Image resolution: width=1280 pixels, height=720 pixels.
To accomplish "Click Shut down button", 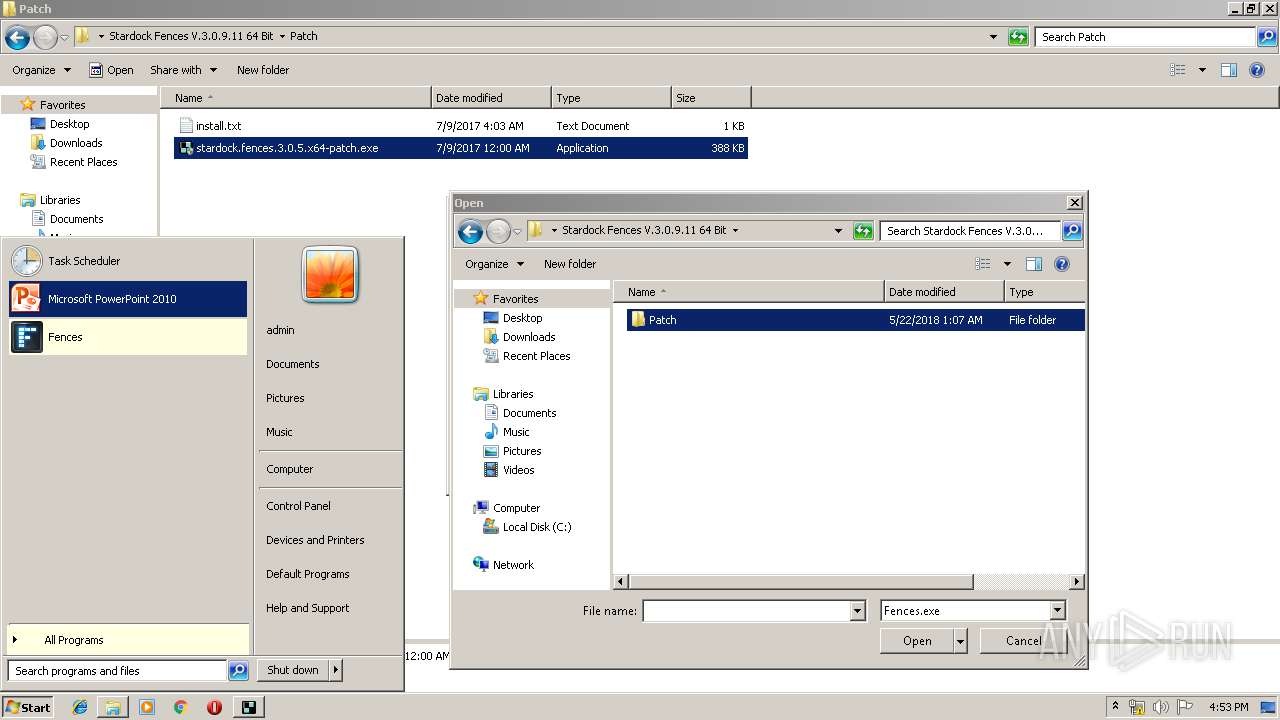I will point(293,670).
